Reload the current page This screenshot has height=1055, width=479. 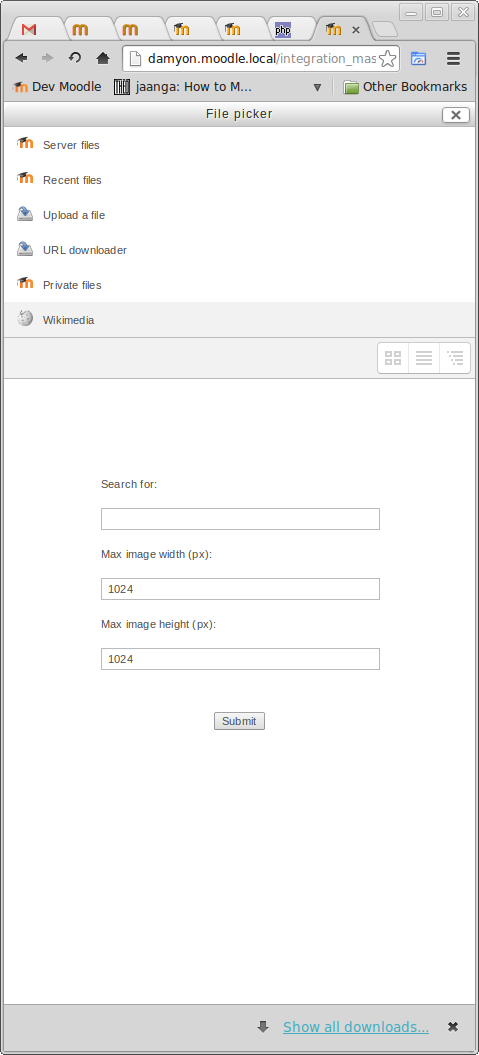point(75,58)
